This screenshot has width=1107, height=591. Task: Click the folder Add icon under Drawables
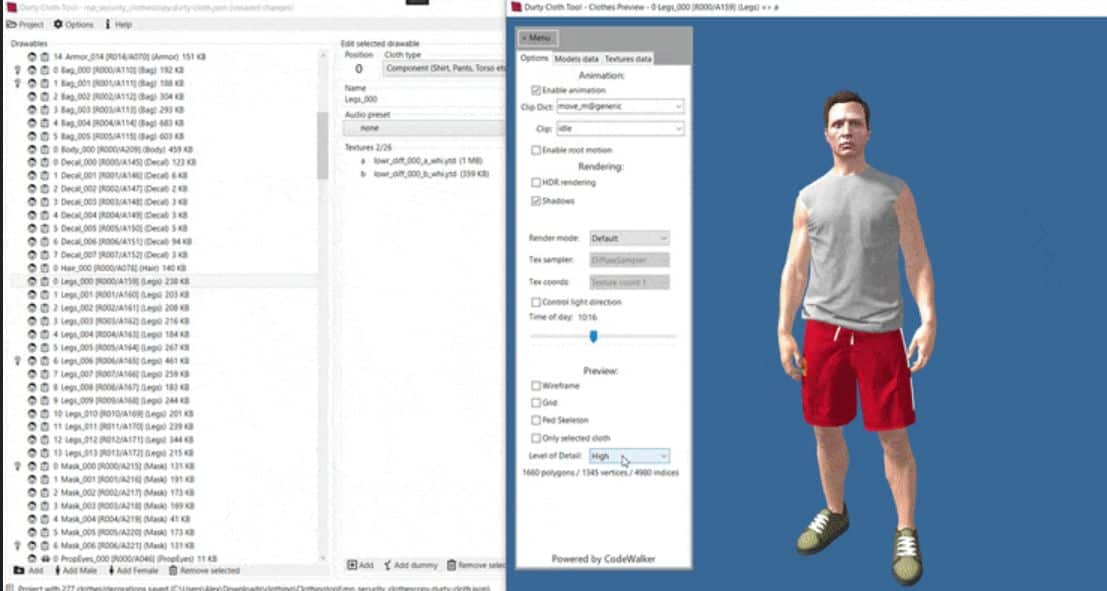point(18,570)
